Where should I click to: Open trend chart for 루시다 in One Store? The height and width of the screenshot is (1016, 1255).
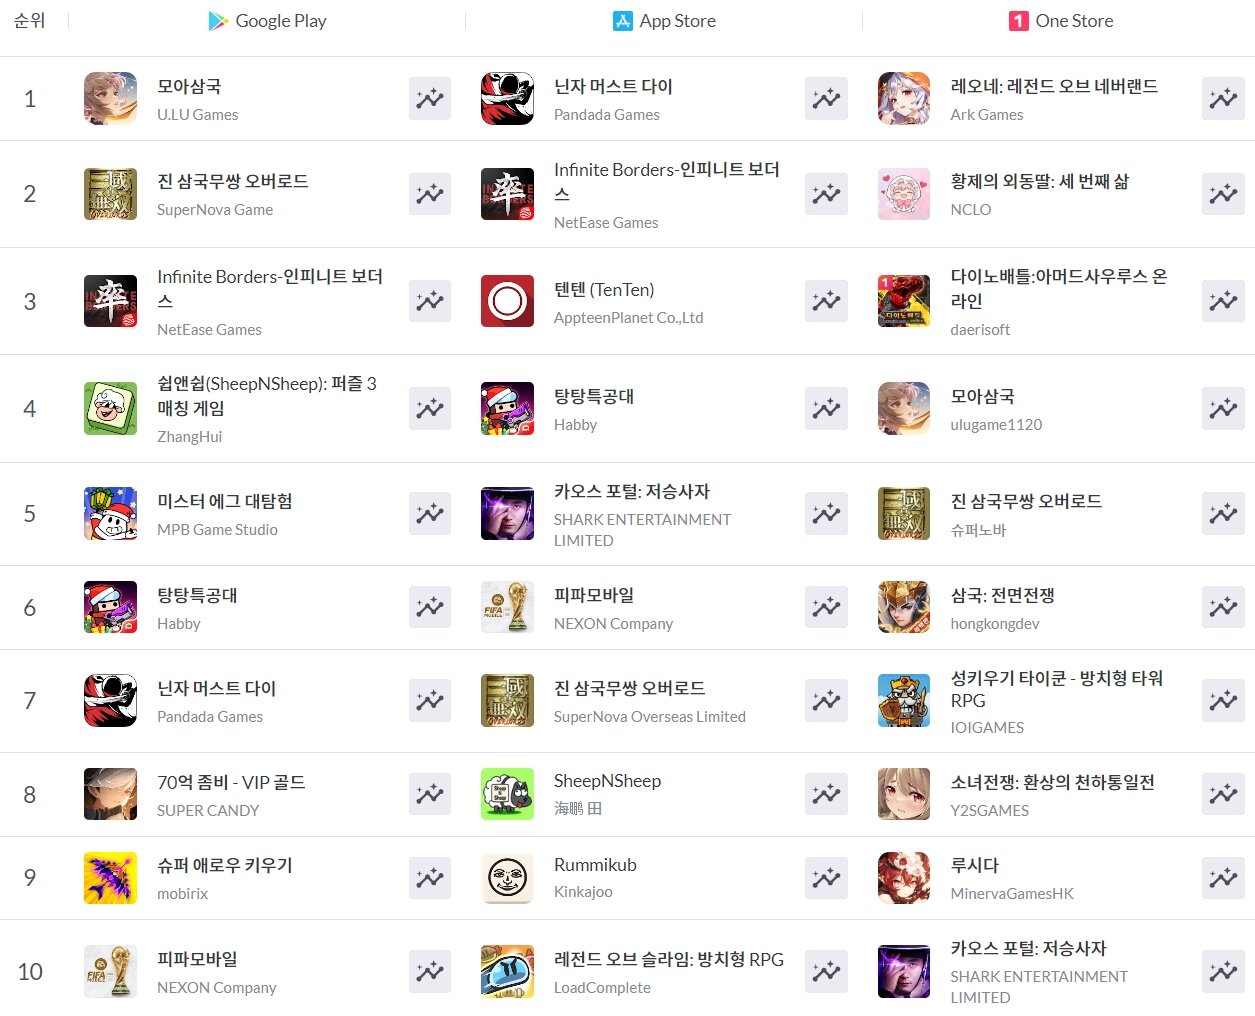click(x=1223, y=878)
